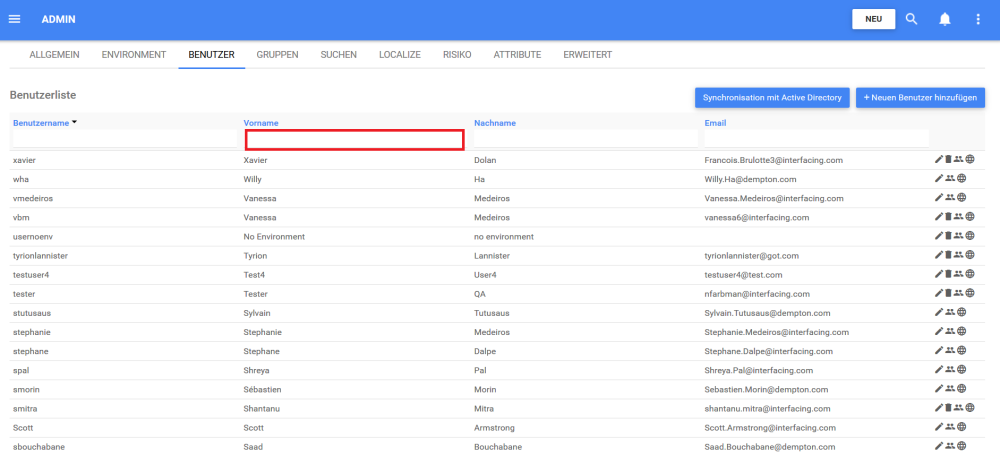Image resolution: width=1000 pixels, height=455 pixels.
Task: Open globe environments icon for xavier
Action: 970,160
